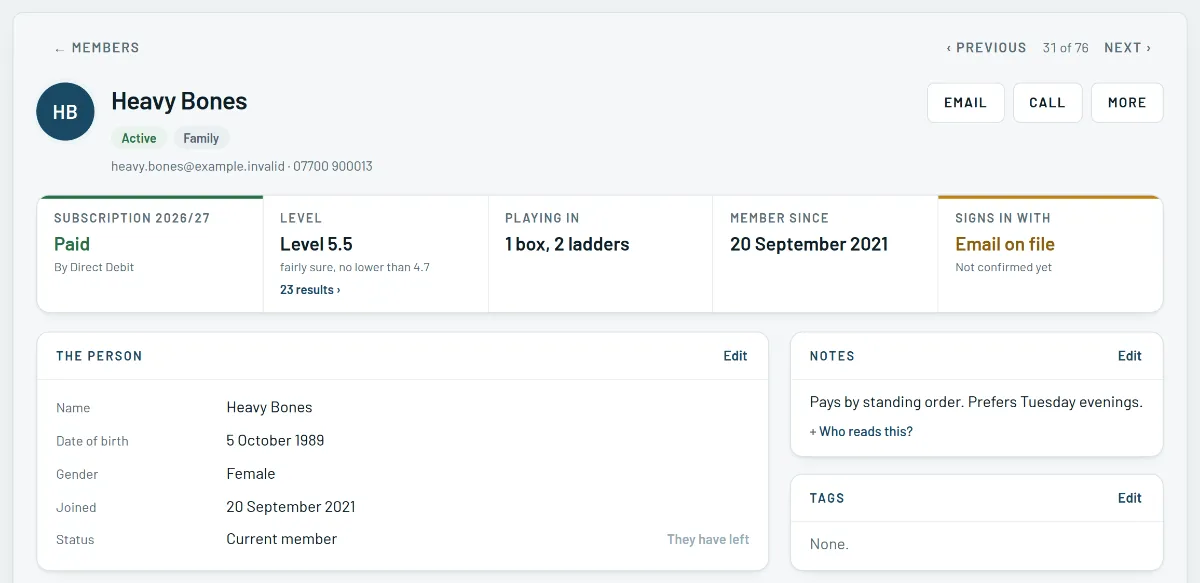The image size is (1200, 583).
Task: Click the date of birth 5 October 1989
Action: [x=275, y=440]
